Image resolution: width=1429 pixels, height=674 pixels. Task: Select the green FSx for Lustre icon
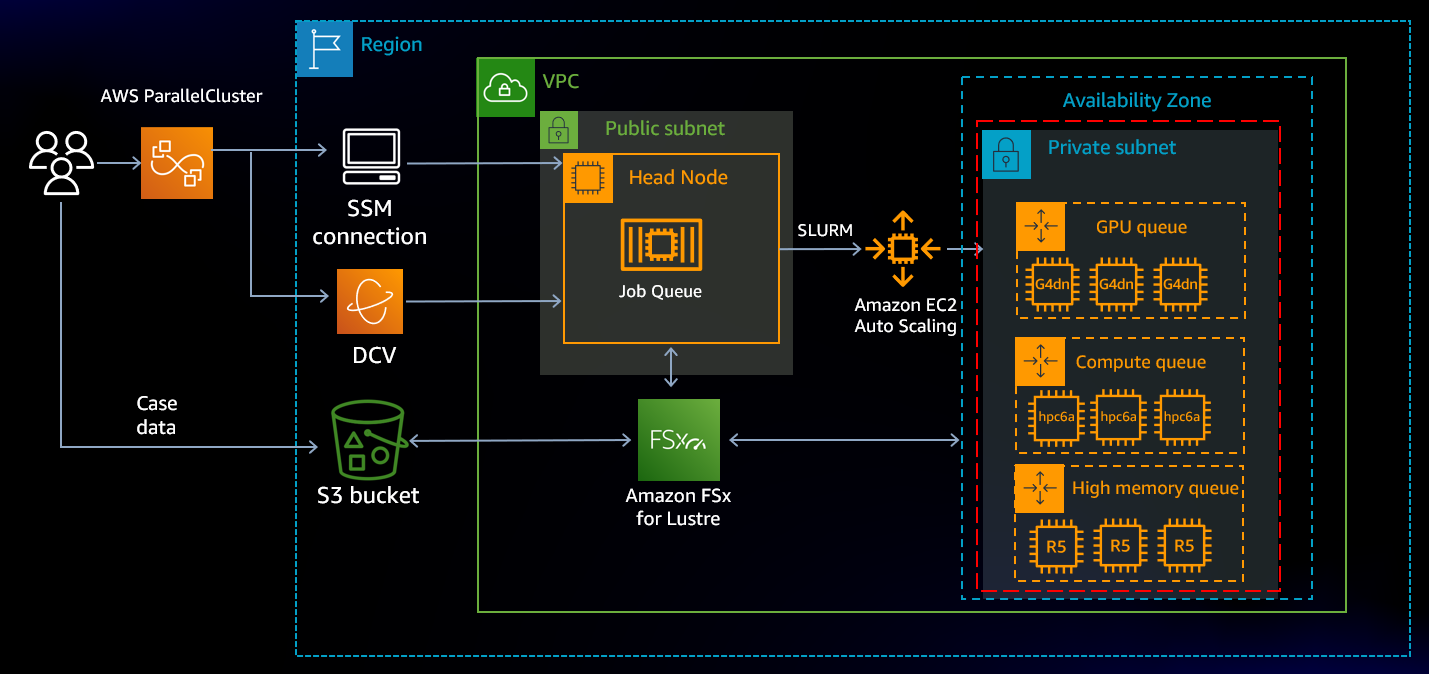coord(679,440)
